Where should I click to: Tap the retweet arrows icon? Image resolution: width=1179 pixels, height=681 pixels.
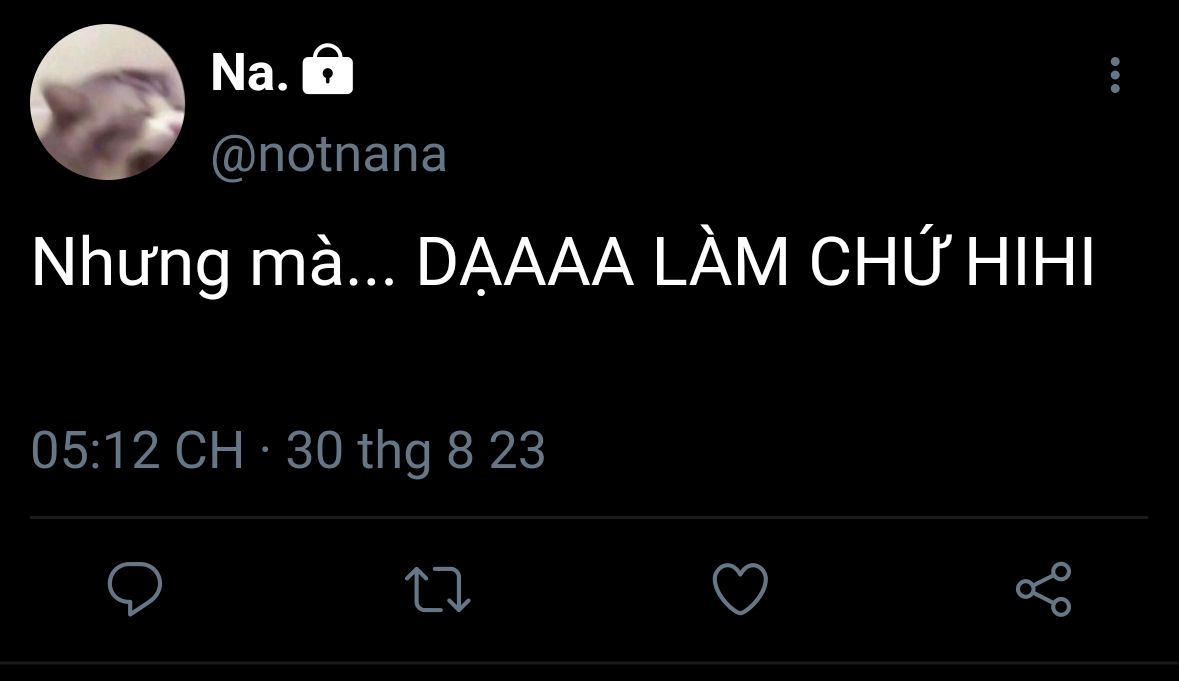(437, 588)
